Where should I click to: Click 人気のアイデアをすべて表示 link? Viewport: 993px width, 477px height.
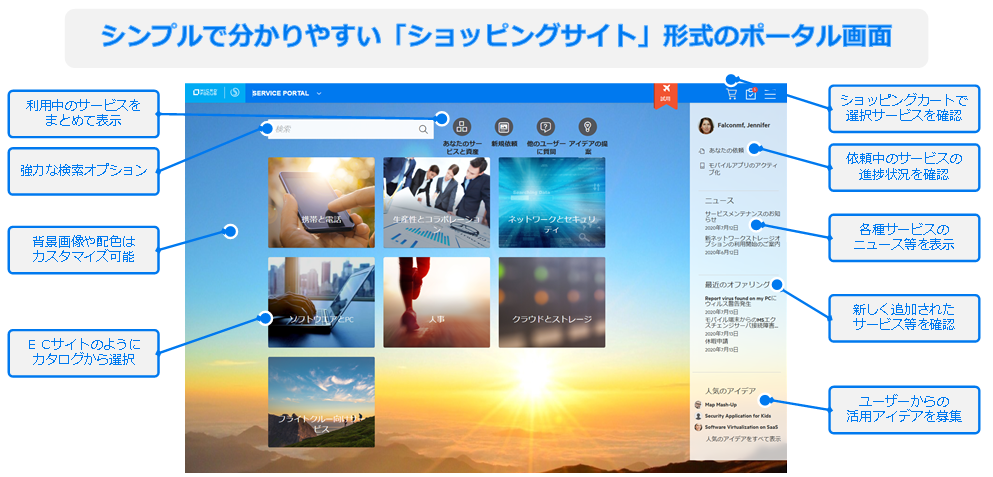tap(743, 439)
